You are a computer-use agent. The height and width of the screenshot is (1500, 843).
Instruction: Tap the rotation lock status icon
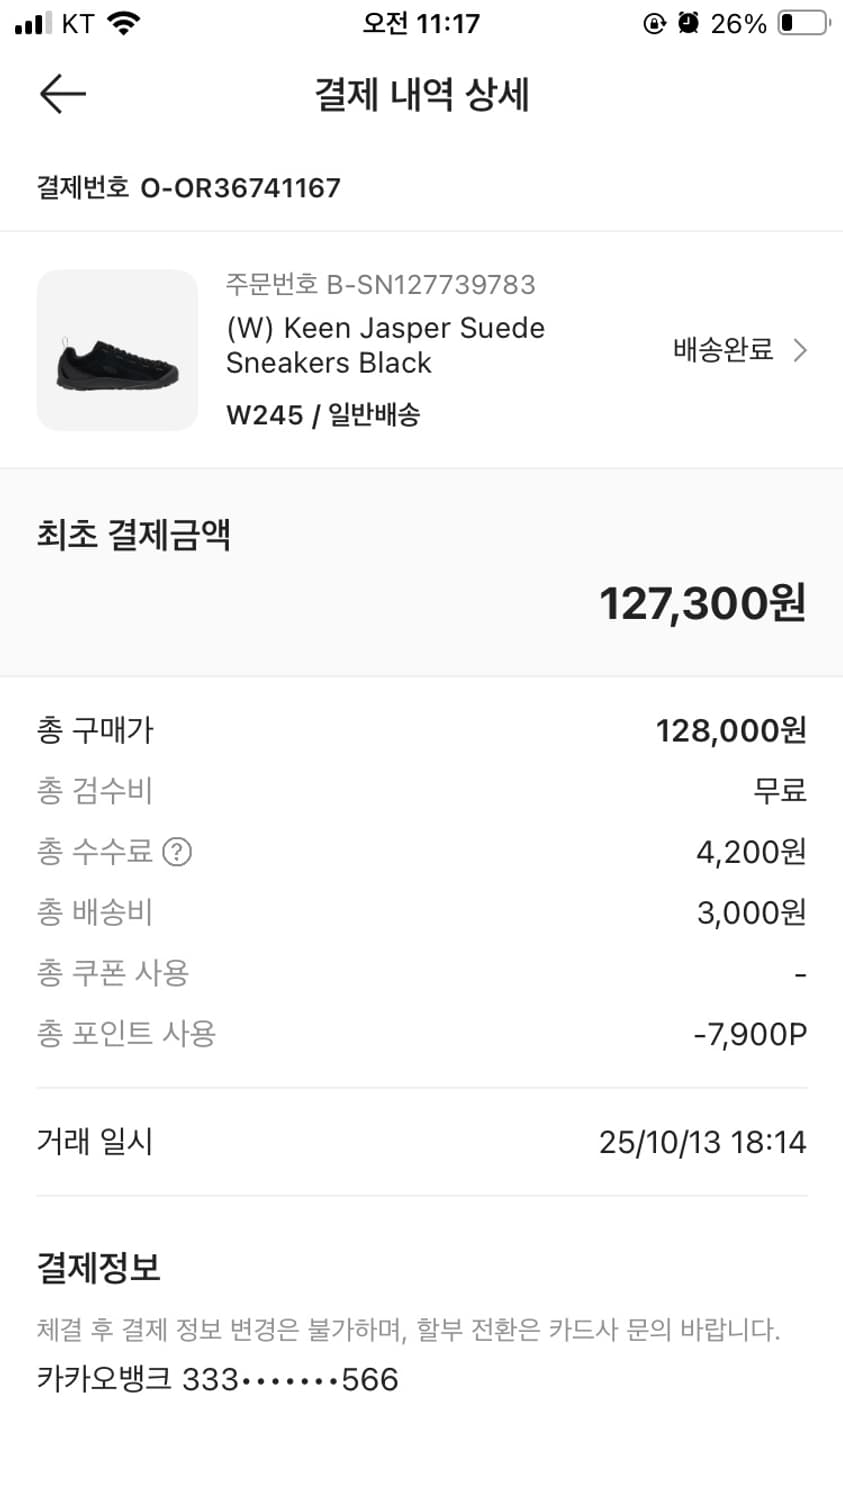tap(654, 23)
